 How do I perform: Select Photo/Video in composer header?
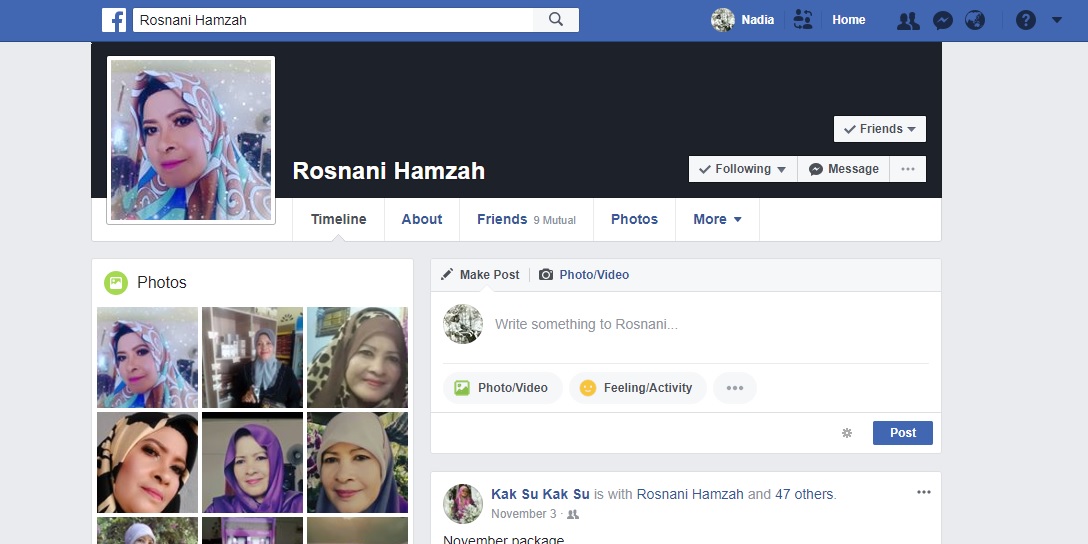tap(594, 275)
